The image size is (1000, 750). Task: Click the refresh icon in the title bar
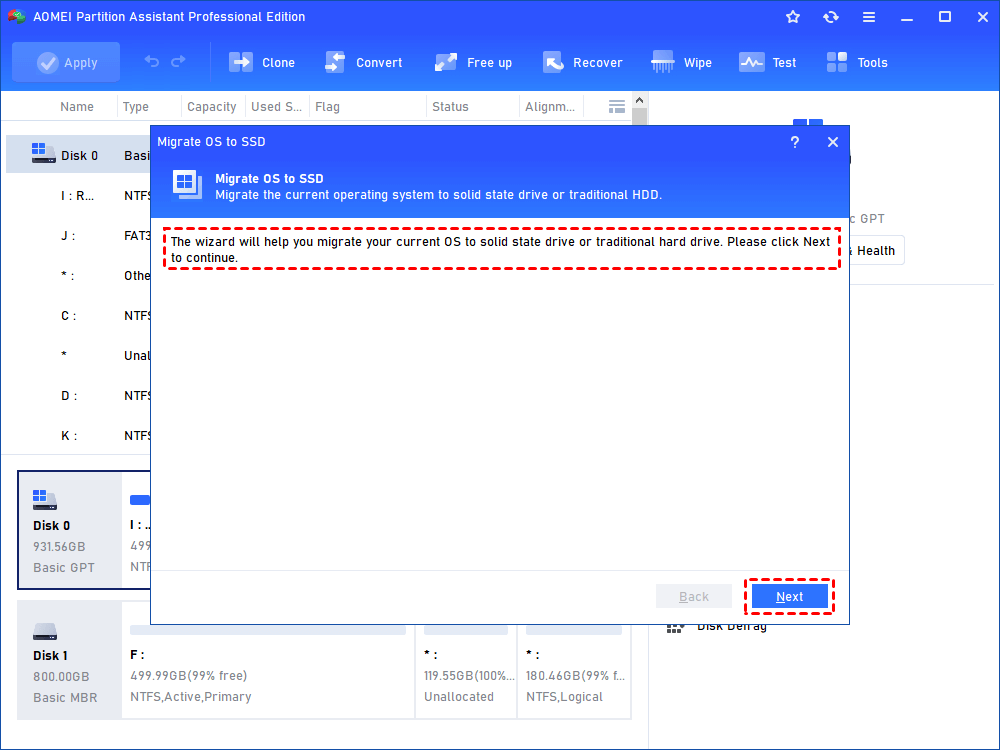point(831,16)
